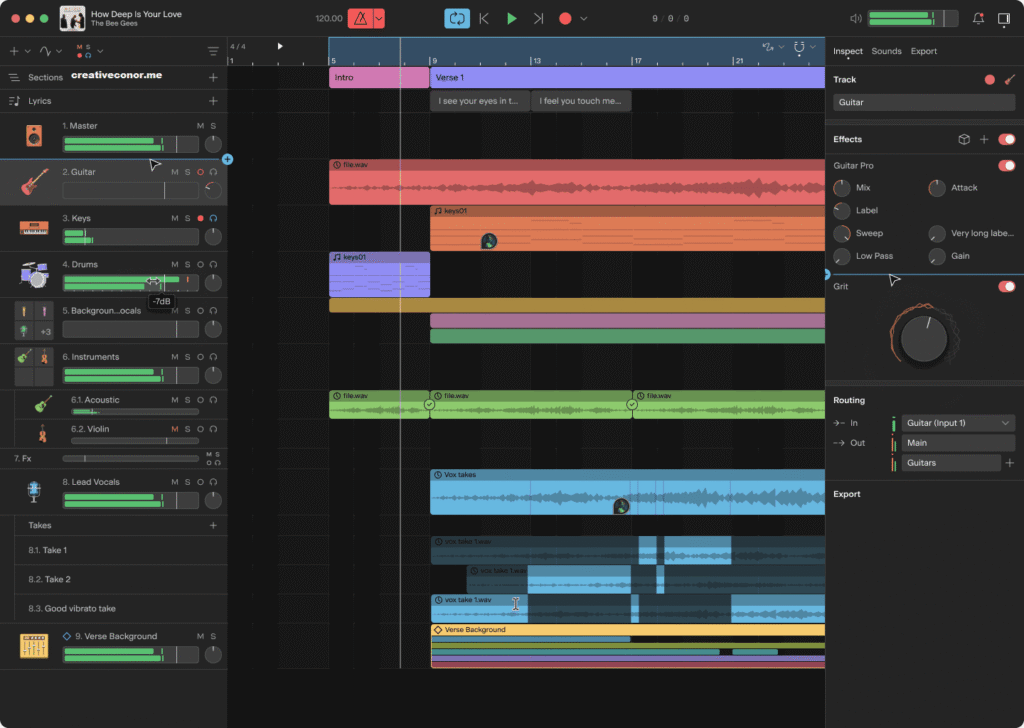Solo the Guitar track

[187, 172]
